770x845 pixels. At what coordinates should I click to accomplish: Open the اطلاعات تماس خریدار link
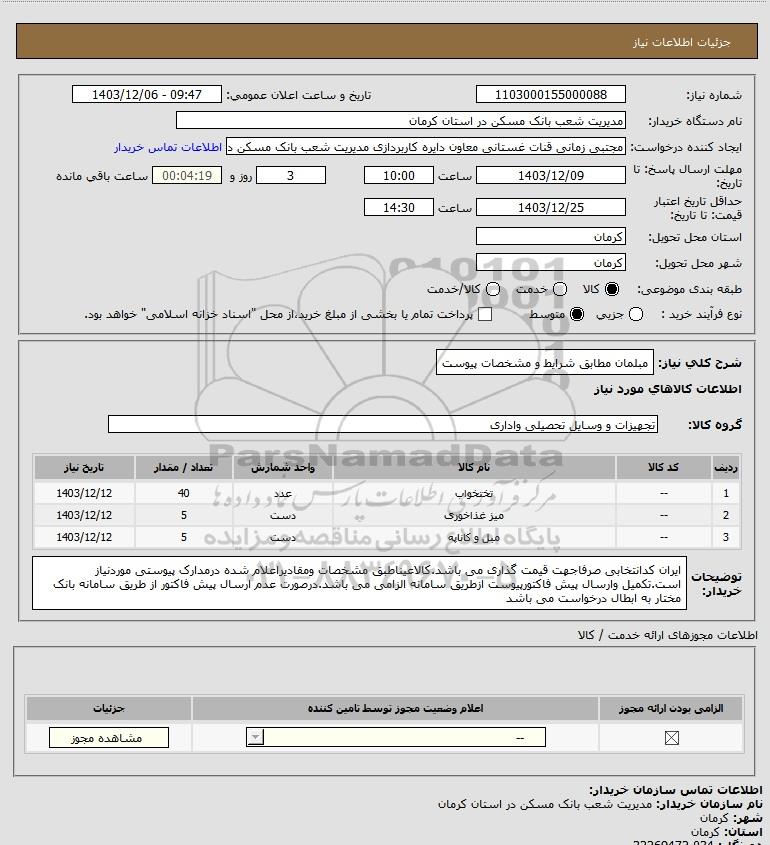pyautogui.click(x=168, y=147)
